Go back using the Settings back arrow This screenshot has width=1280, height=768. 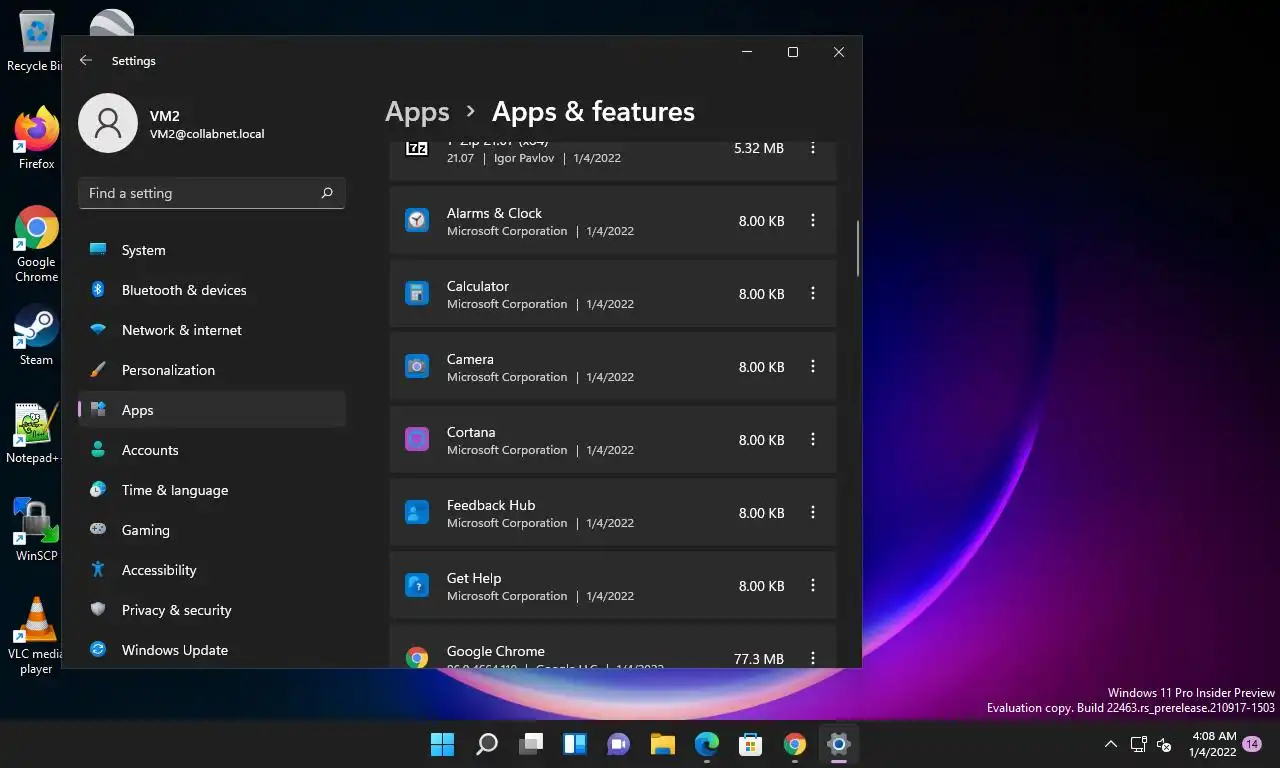pyautogui.click(x=86, y=60)
